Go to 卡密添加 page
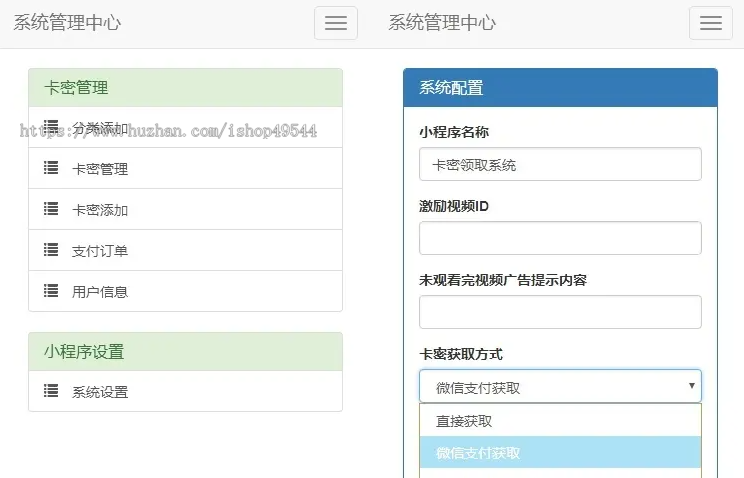The image size is (744, 478). [185, 209]
